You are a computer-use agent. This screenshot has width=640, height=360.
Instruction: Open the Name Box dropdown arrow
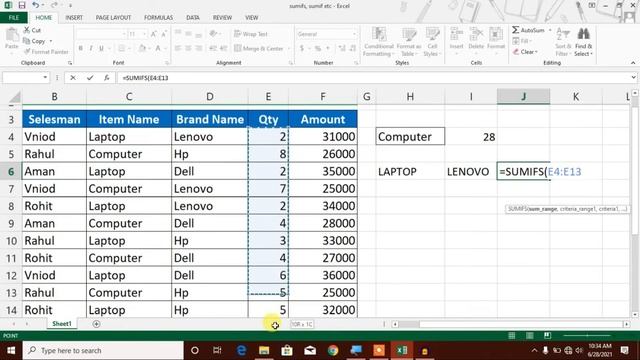pos(45,78)
